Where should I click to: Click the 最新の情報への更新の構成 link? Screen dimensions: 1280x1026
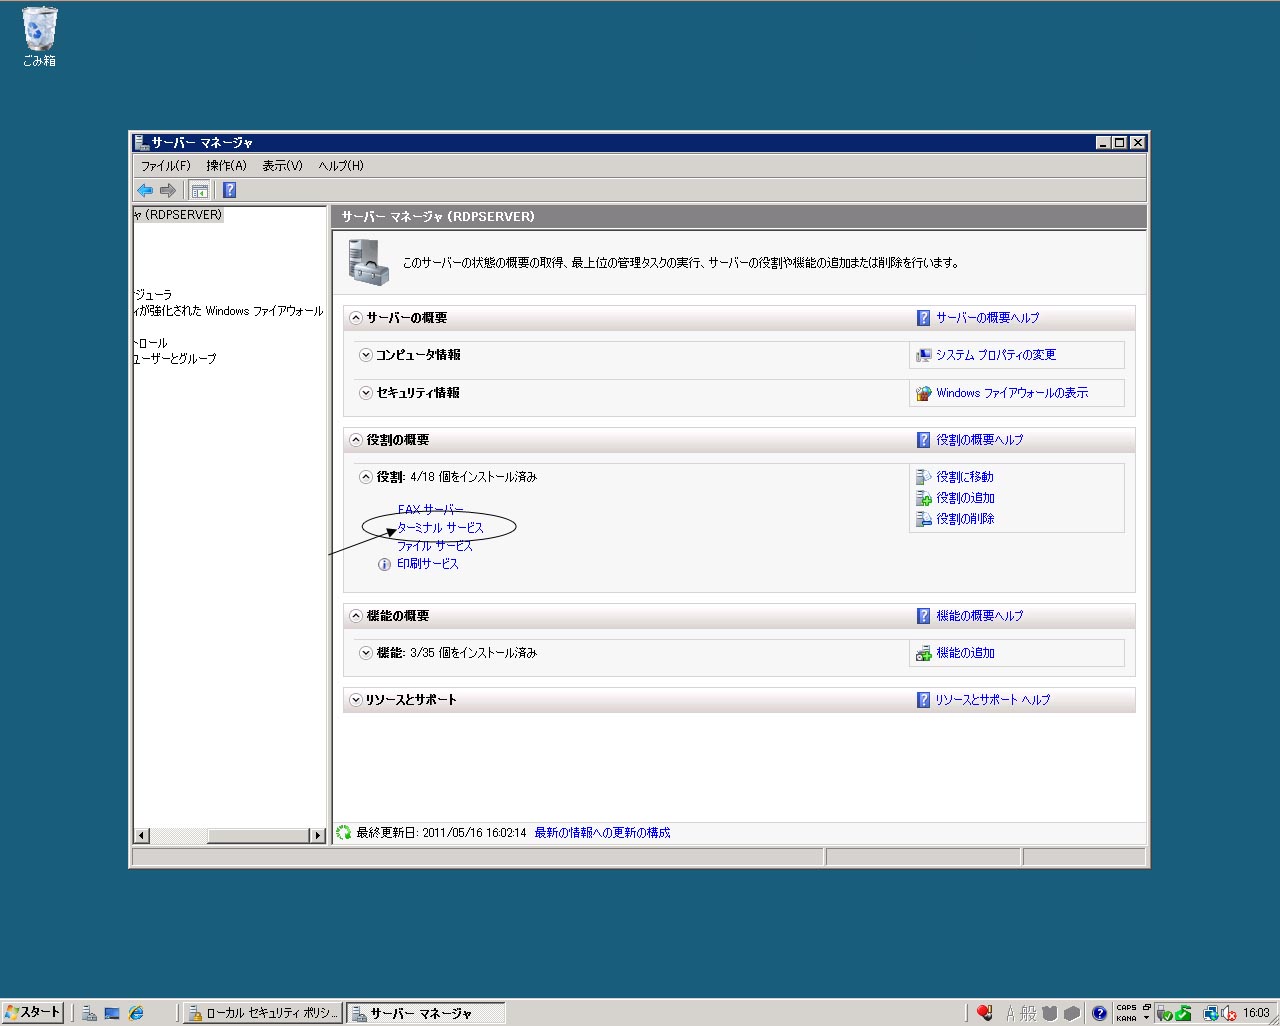602,833
